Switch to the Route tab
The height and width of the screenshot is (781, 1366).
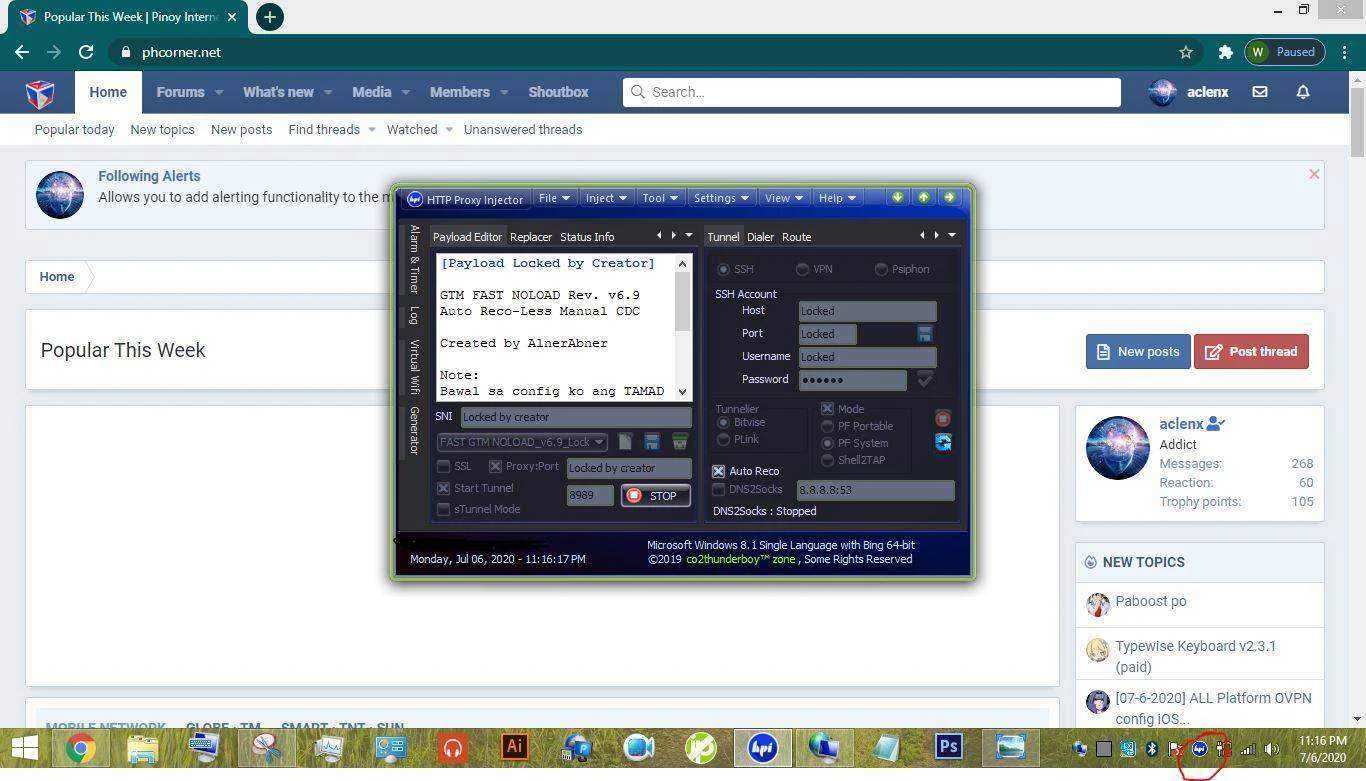796,237
